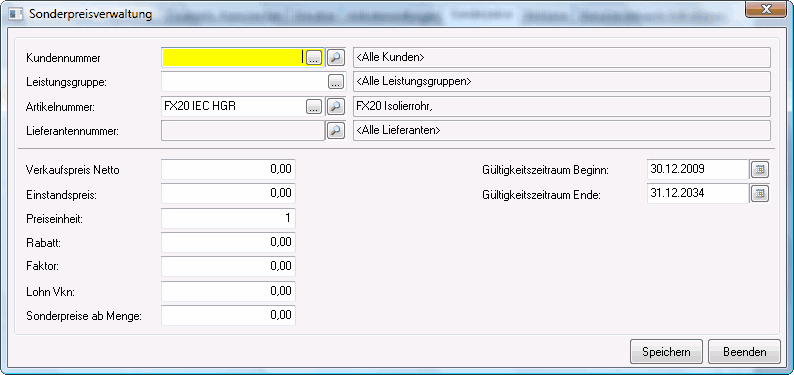This screenshot has height=375, width=794.
Task: Click the Leistungsgruppe: label
Action: (66, 82)
